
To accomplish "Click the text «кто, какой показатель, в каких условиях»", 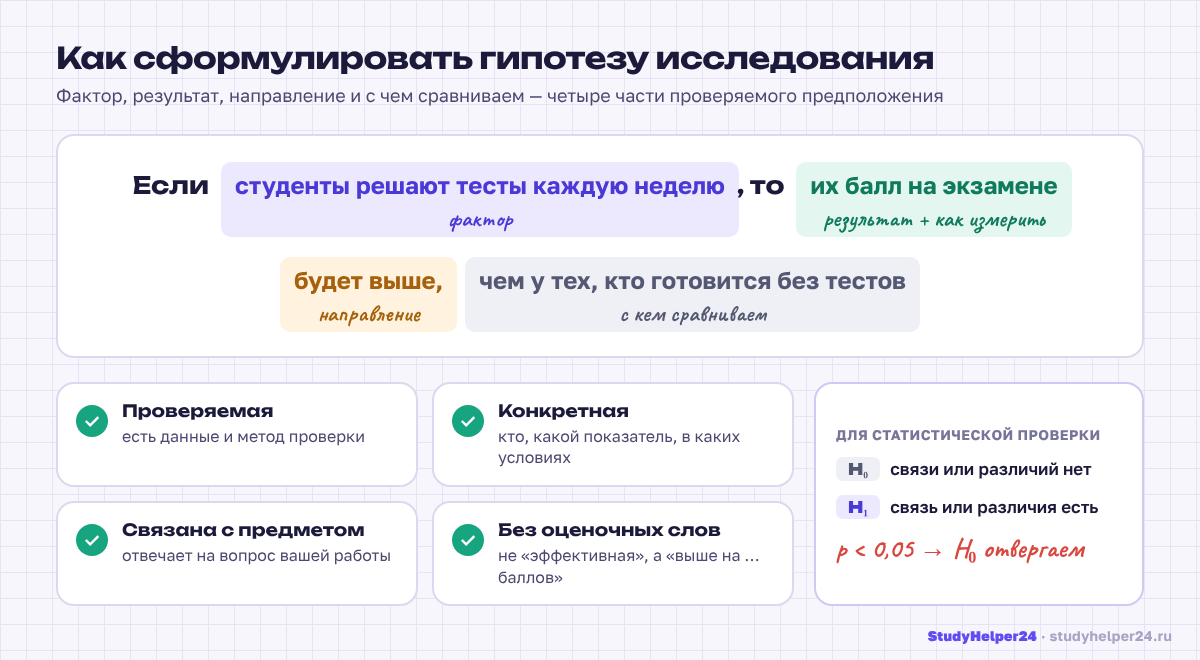I will (x=619, y=447).
